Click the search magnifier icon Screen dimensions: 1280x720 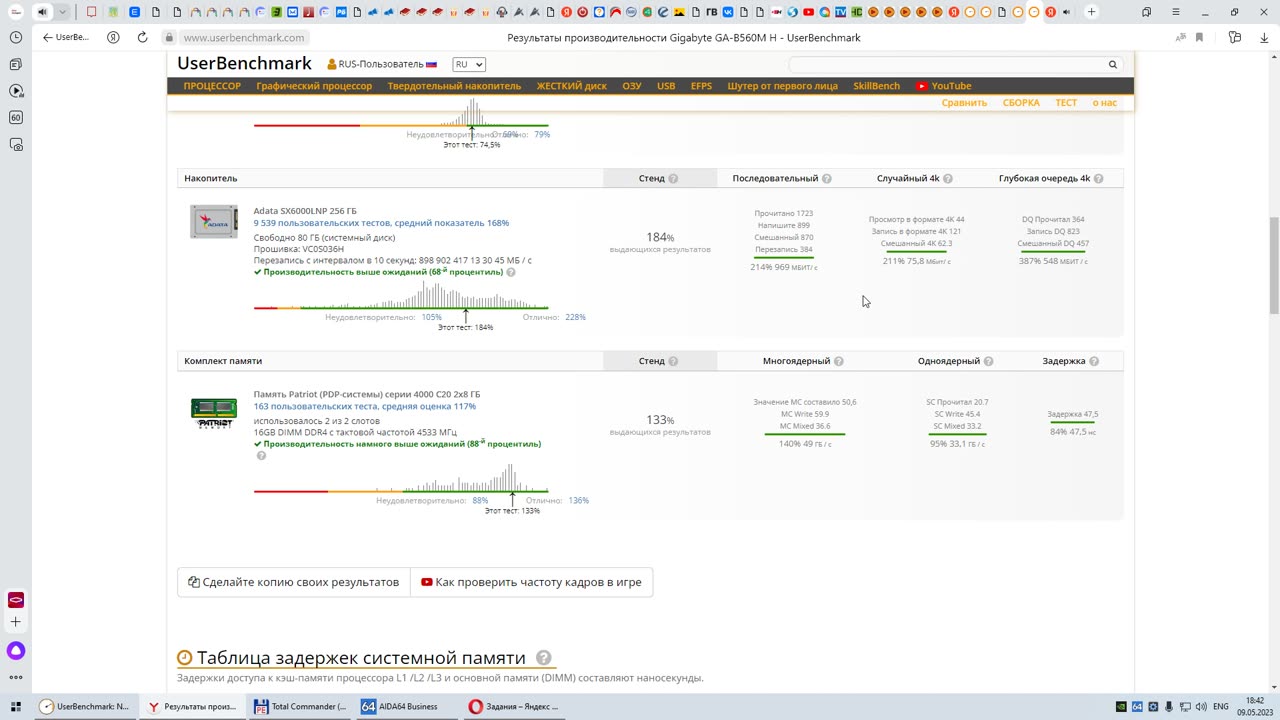pyautogui.click(x=1112, y=64)
